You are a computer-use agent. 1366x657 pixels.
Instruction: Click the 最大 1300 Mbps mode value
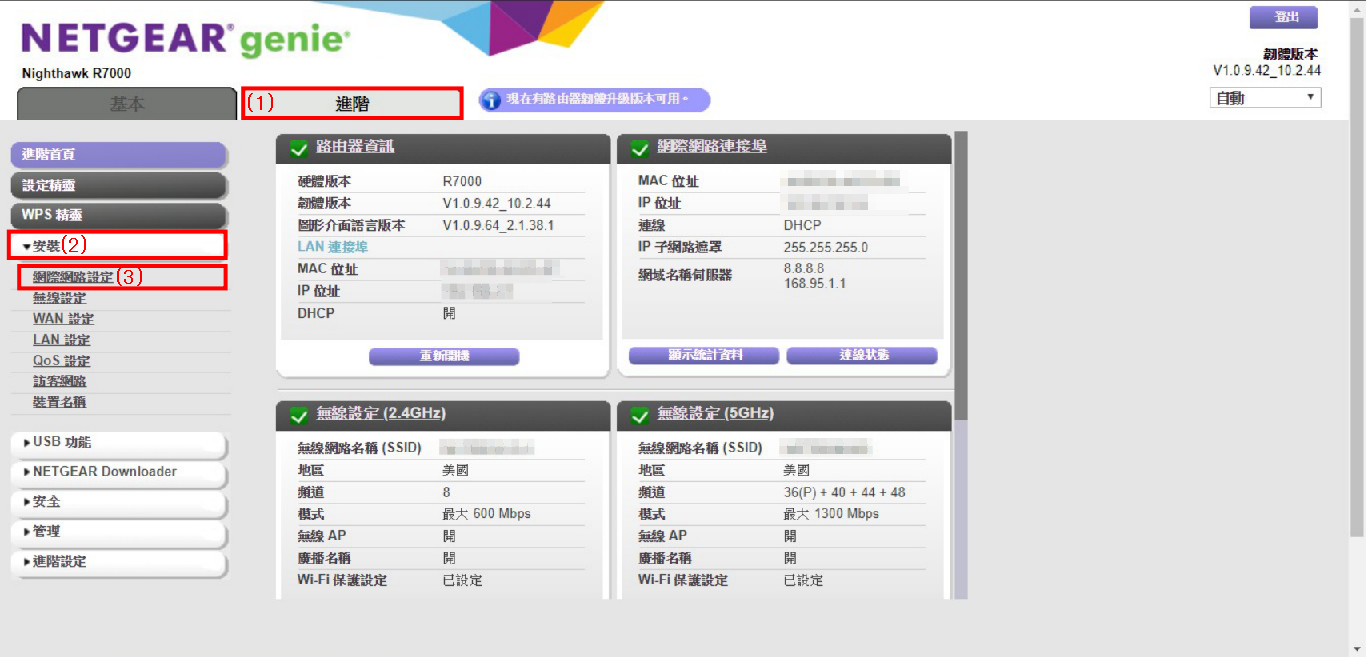(832, 514)
